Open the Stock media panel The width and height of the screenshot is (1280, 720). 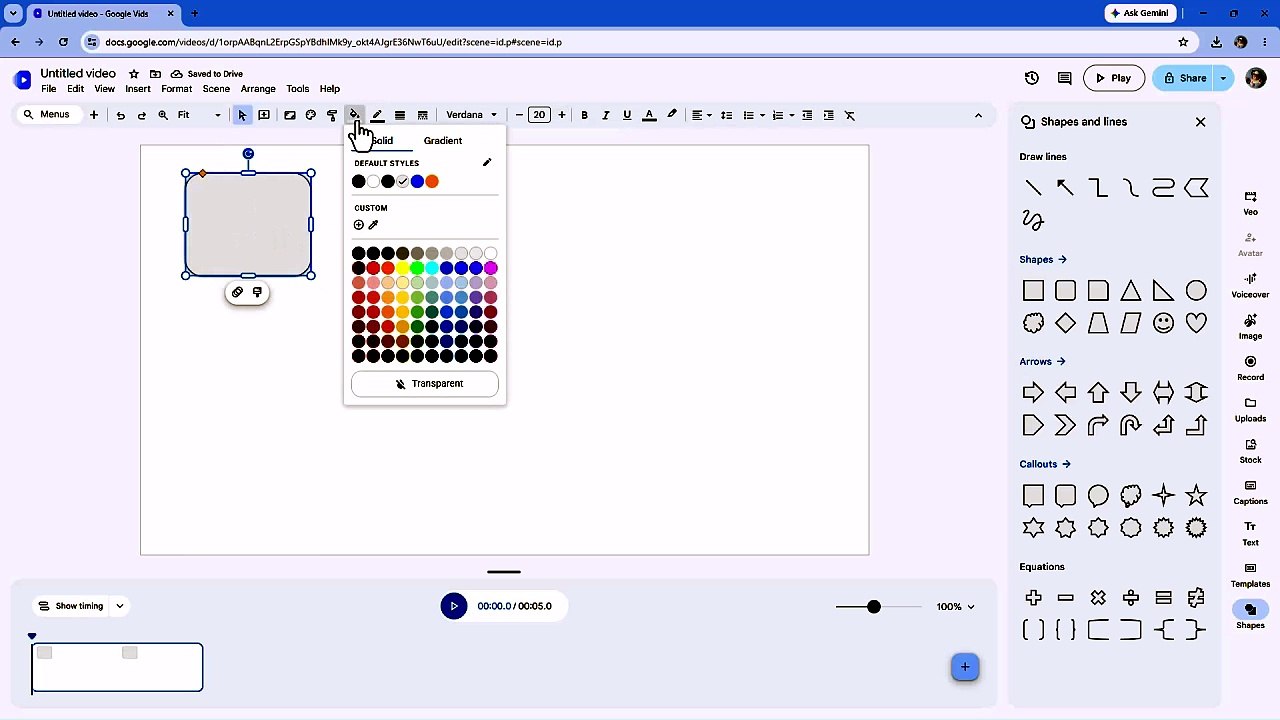coord(1250,450)
